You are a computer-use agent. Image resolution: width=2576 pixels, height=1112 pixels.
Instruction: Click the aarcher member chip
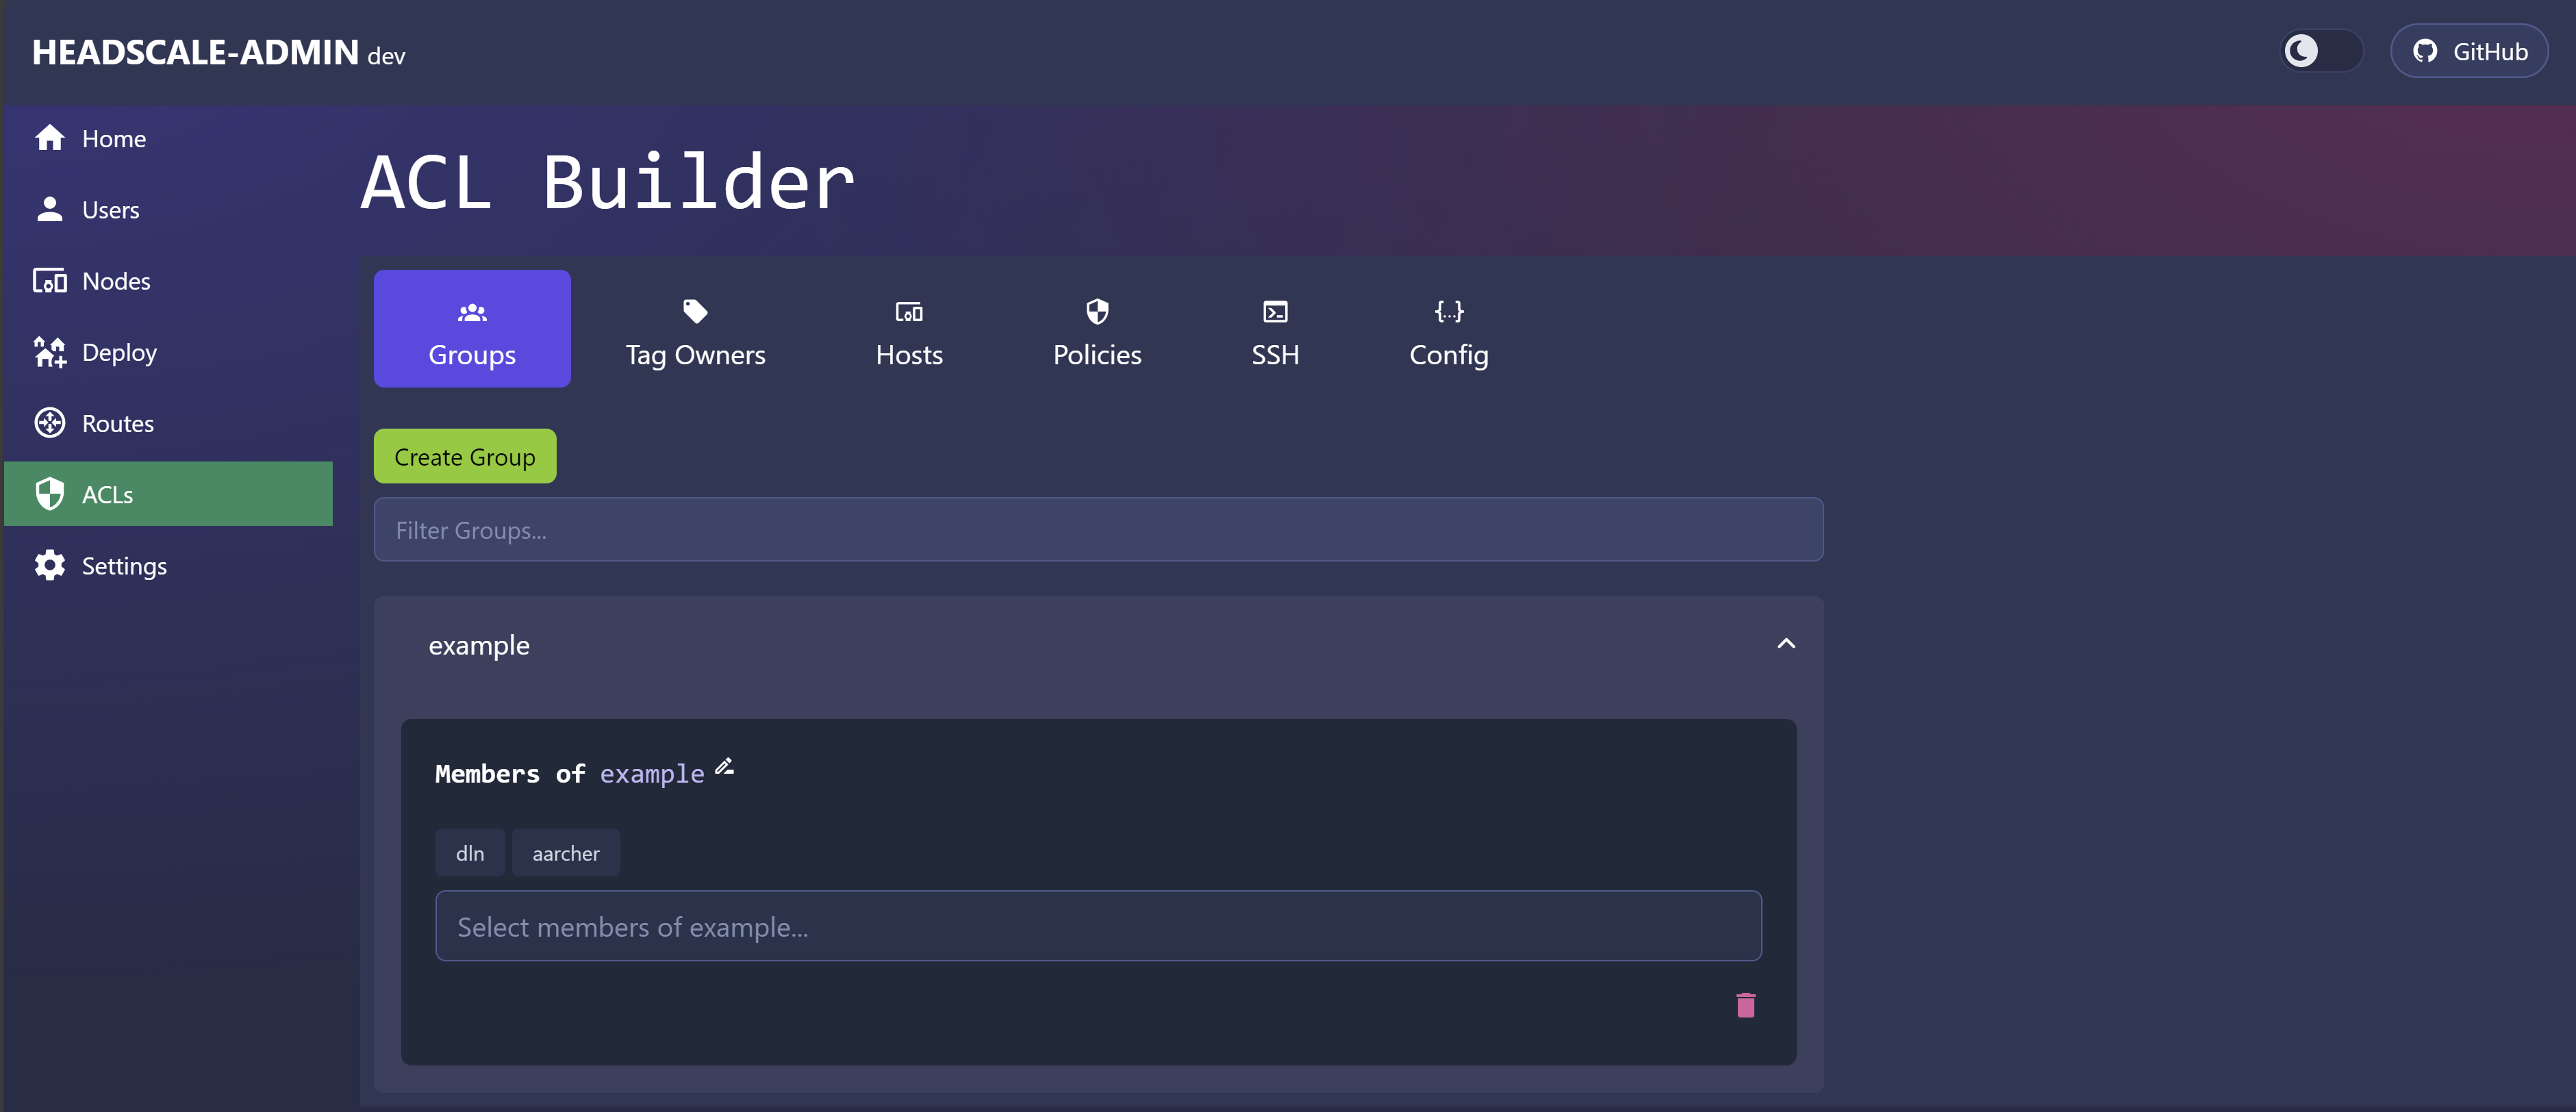(565, 853)
